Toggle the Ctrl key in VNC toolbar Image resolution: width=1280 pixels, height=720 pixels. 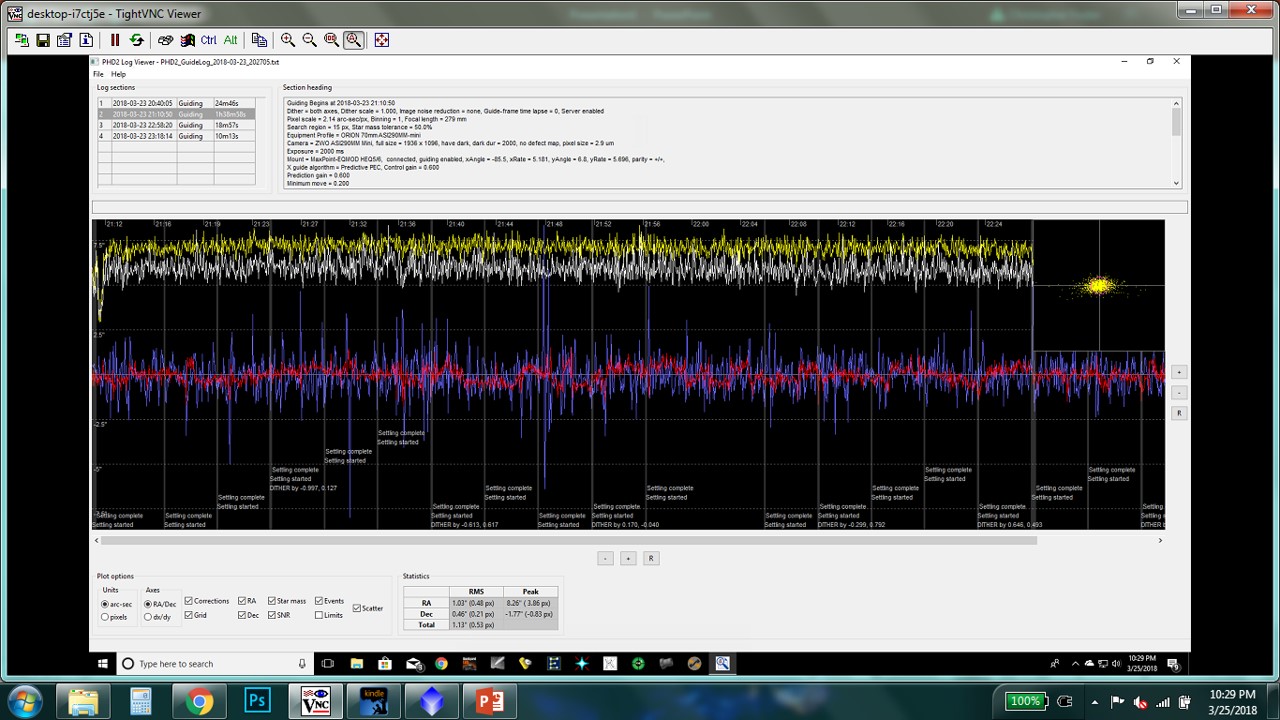(208, 40)
